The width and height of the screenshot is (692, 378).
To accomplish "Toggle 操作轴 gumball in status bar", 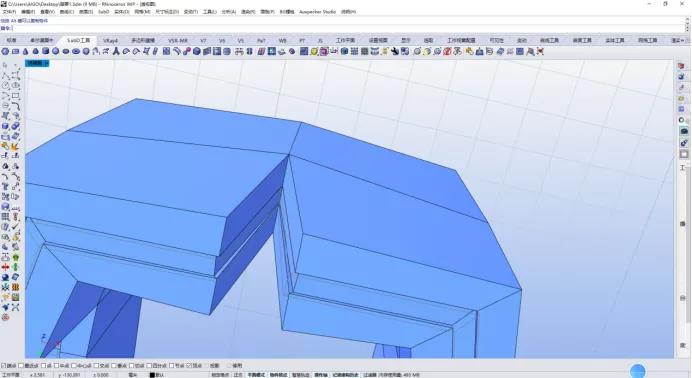I will [321, 375].
